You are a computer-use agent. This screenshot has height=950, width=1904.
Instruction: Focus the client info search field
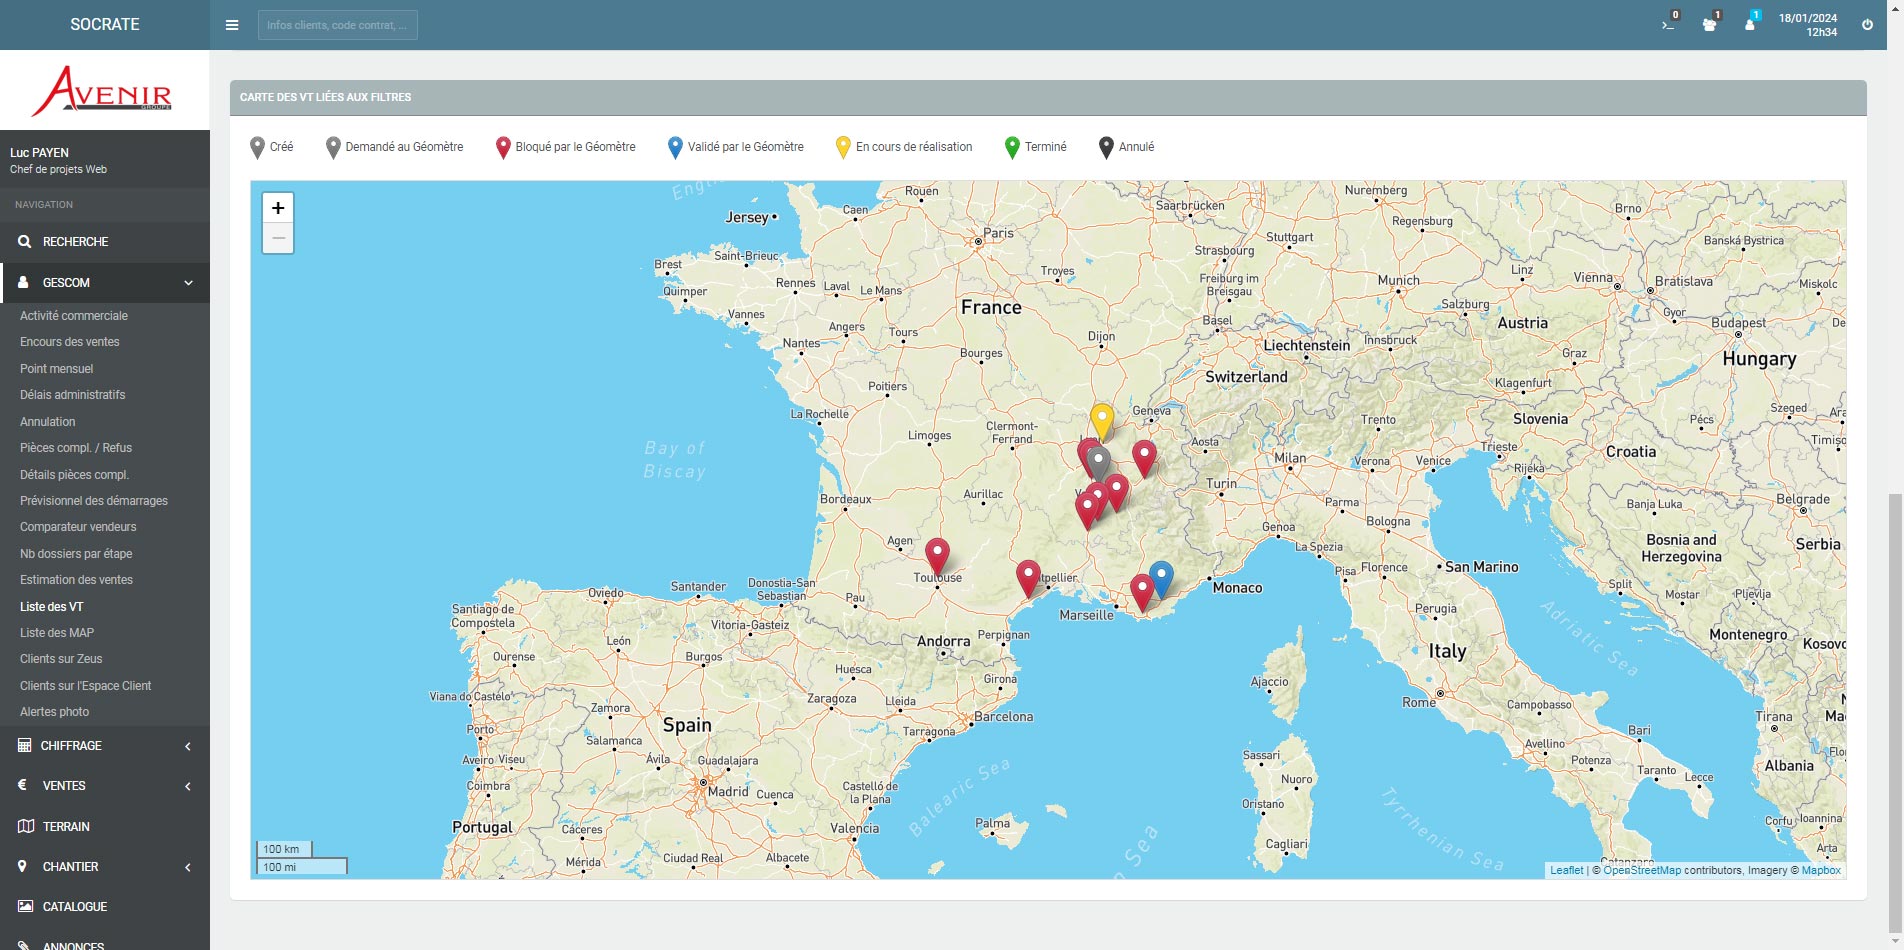click(x=337, y=25)
